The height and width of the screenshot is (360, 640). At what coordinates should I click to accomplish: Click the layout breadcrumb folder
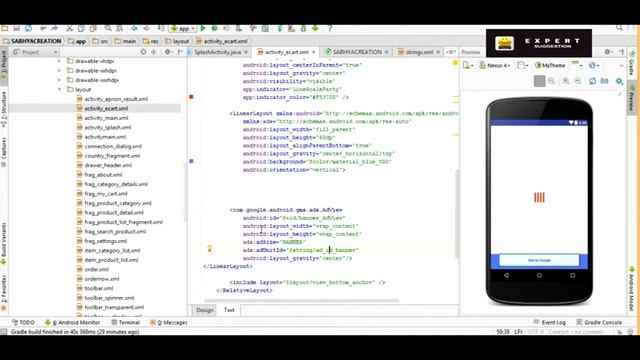[x=177, y=41]
